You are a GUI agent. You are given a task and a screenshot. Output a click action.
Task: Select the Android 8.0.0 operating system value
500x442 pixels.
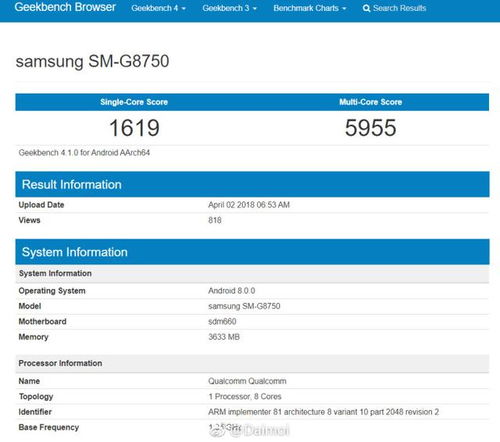click(x=232, y=291)
